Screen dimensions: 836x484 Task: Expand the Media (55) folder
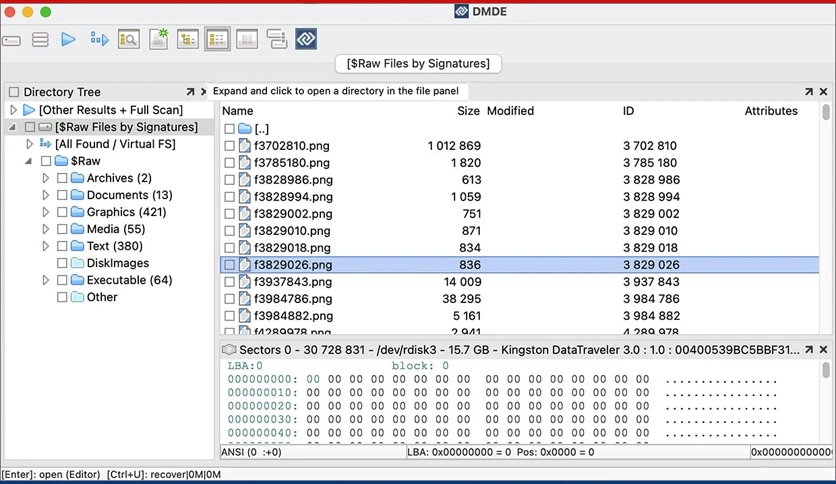(45, 229)
